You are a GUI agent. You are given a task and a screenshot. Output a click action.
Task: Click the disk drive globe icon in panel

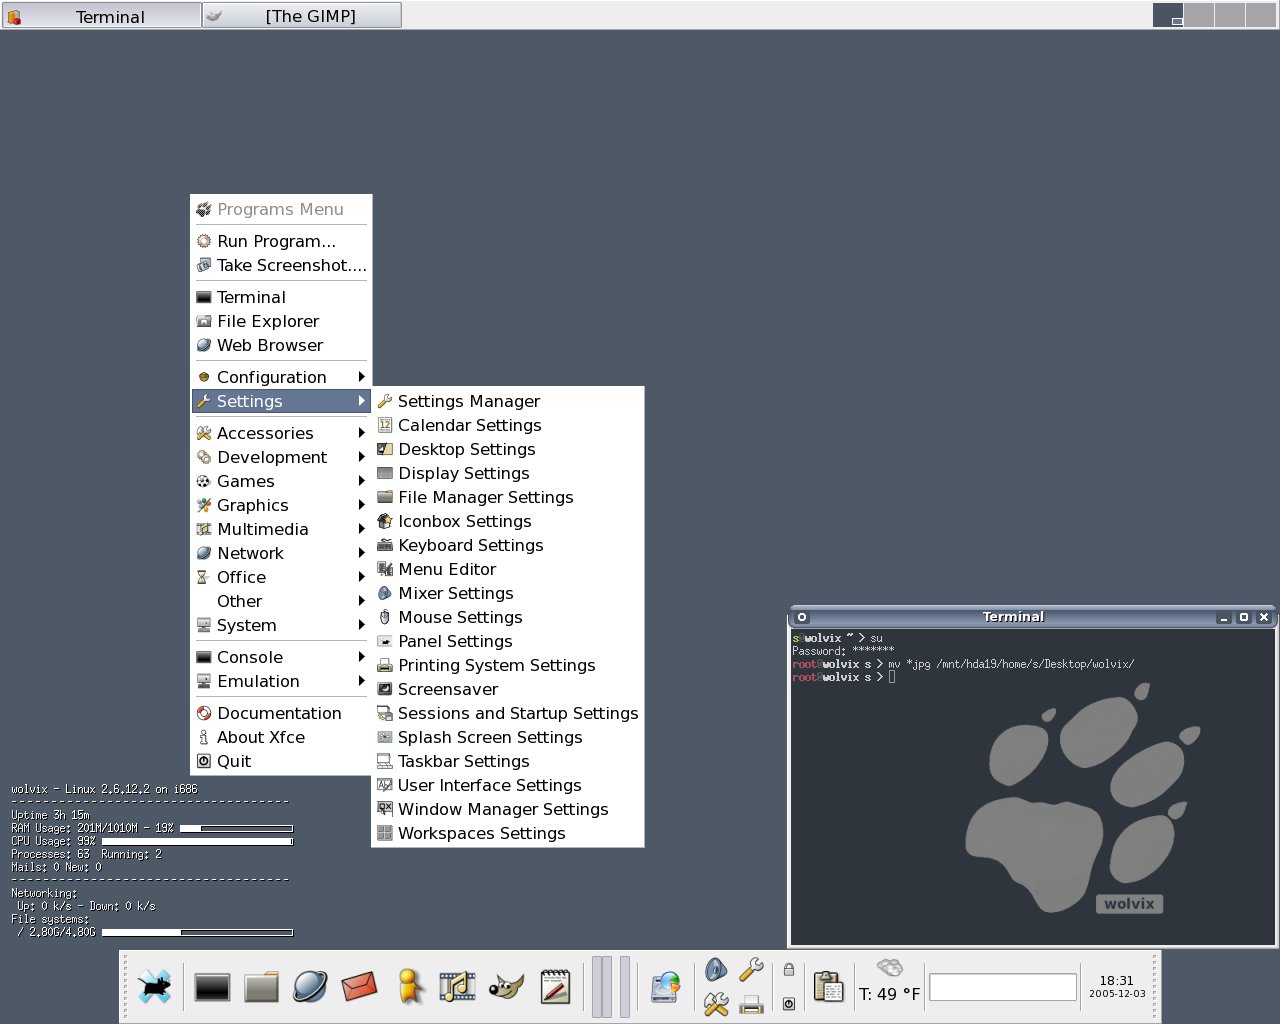tap(666, 987)
